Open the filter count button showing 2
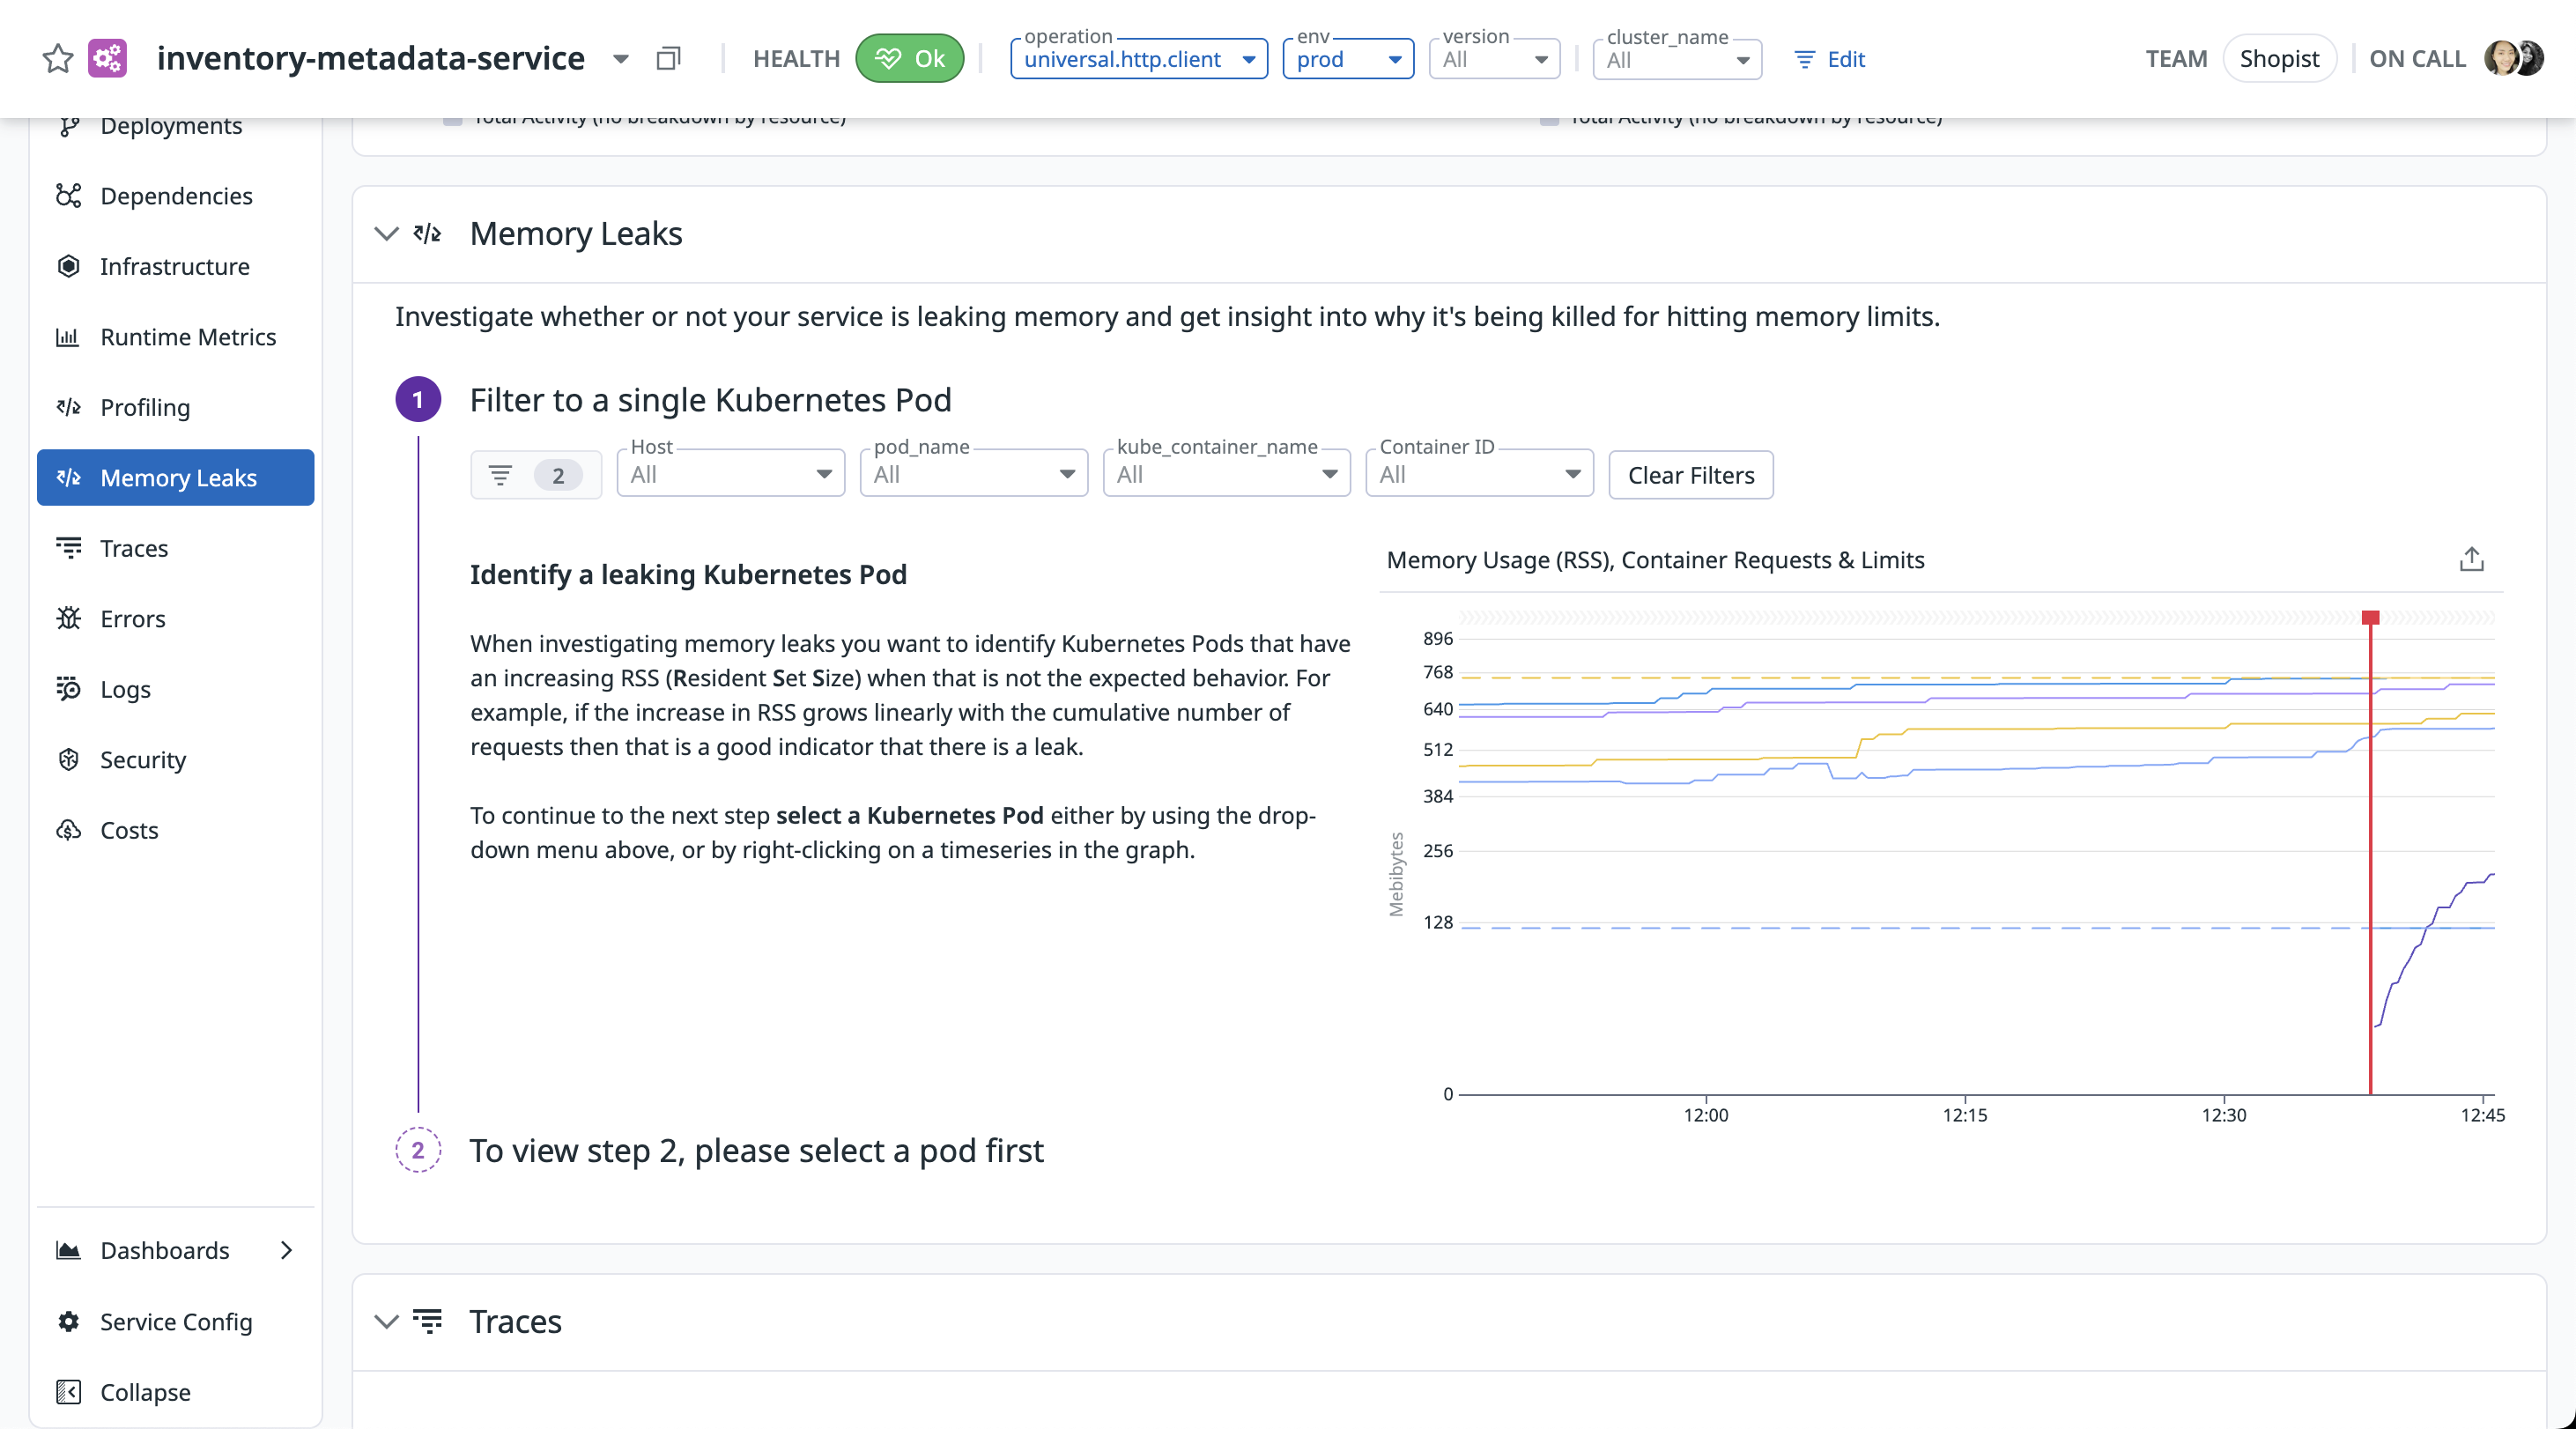 click(536, 475)
